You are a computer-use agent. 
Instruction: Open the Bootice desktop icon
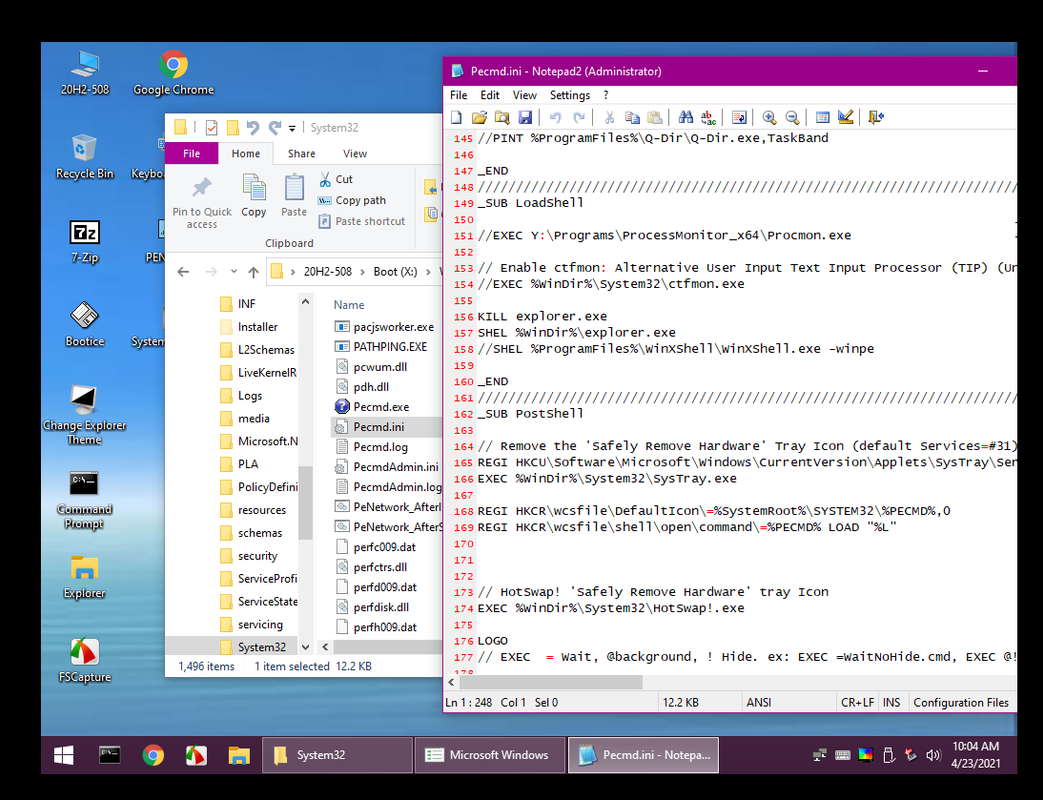[x=84, y=325]
